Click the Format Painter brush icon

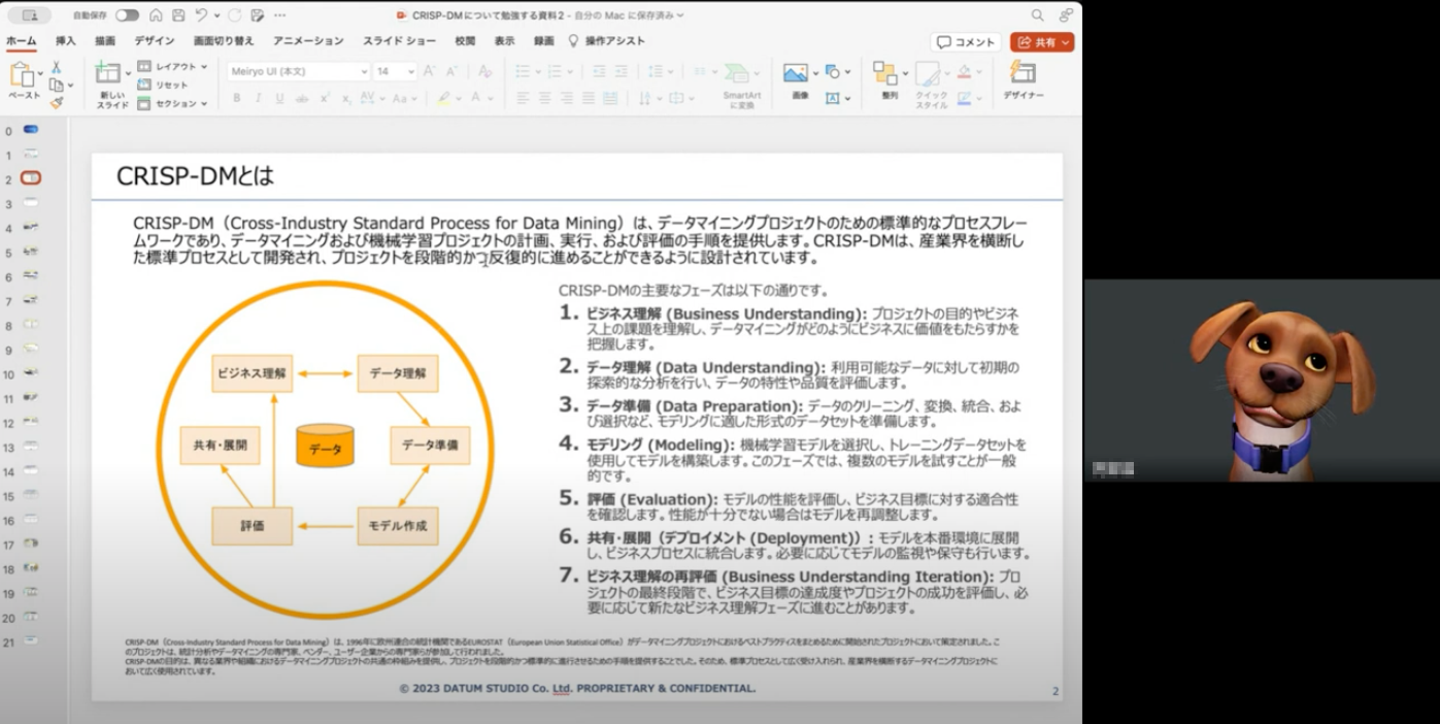click(x=56, y=102)
